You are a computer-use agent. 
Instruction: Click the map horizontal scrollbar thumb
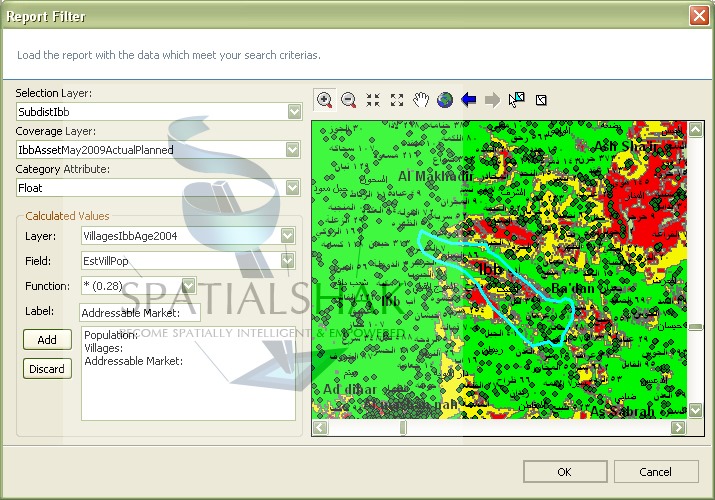click(403, 427)
